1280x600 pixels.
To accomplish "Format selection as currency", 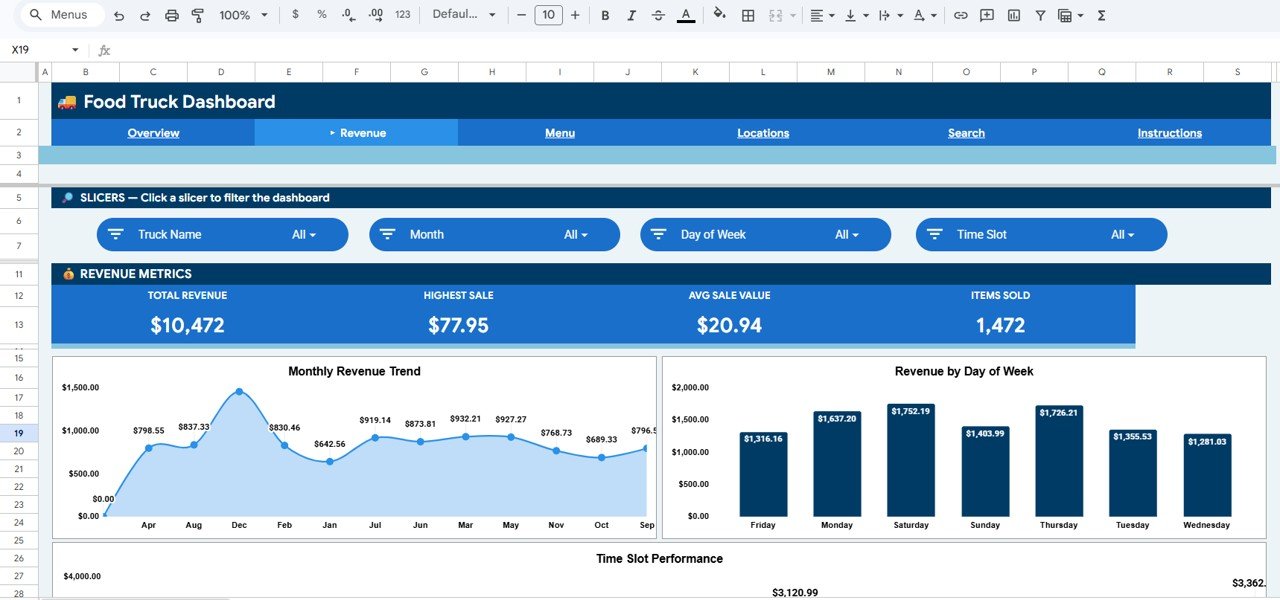I will [x=297, y=15].
